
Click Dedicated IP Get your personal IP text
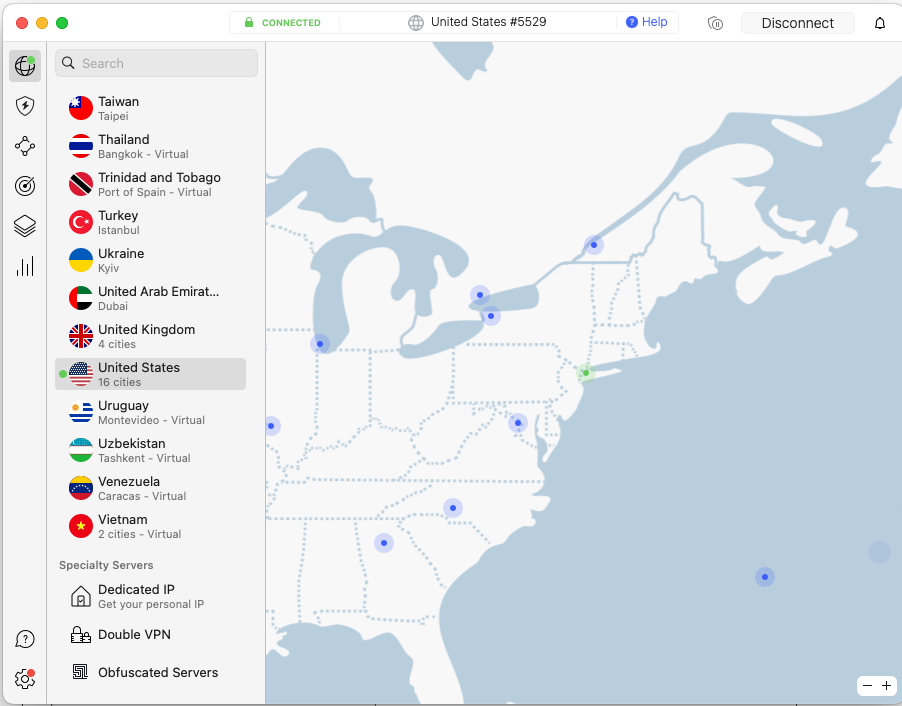(x=151, y=596)
